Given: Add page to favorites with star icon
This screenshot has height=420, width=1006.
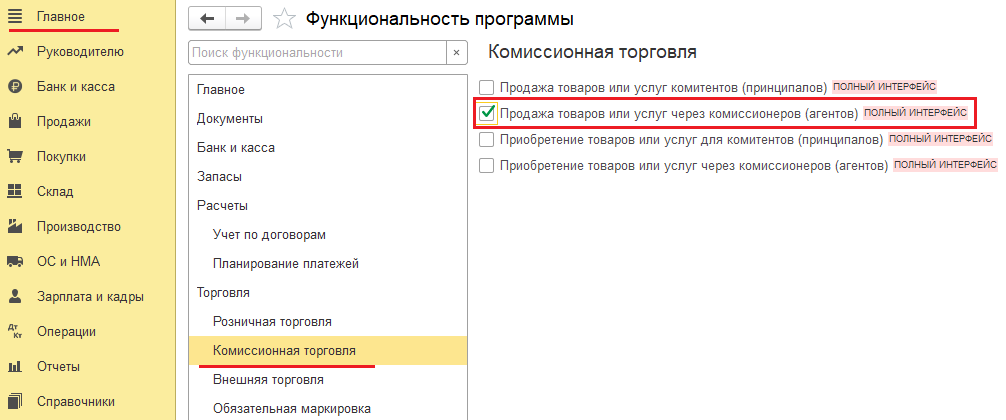Looking at the screenshot, I should 285,19.
